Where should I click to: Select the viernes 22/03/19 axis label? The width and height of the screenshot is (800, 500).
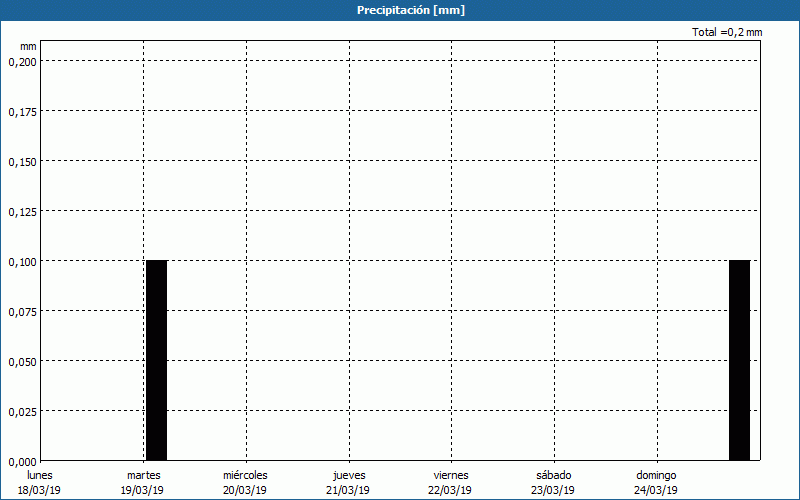pyautogui.click(x=450, y=483)
